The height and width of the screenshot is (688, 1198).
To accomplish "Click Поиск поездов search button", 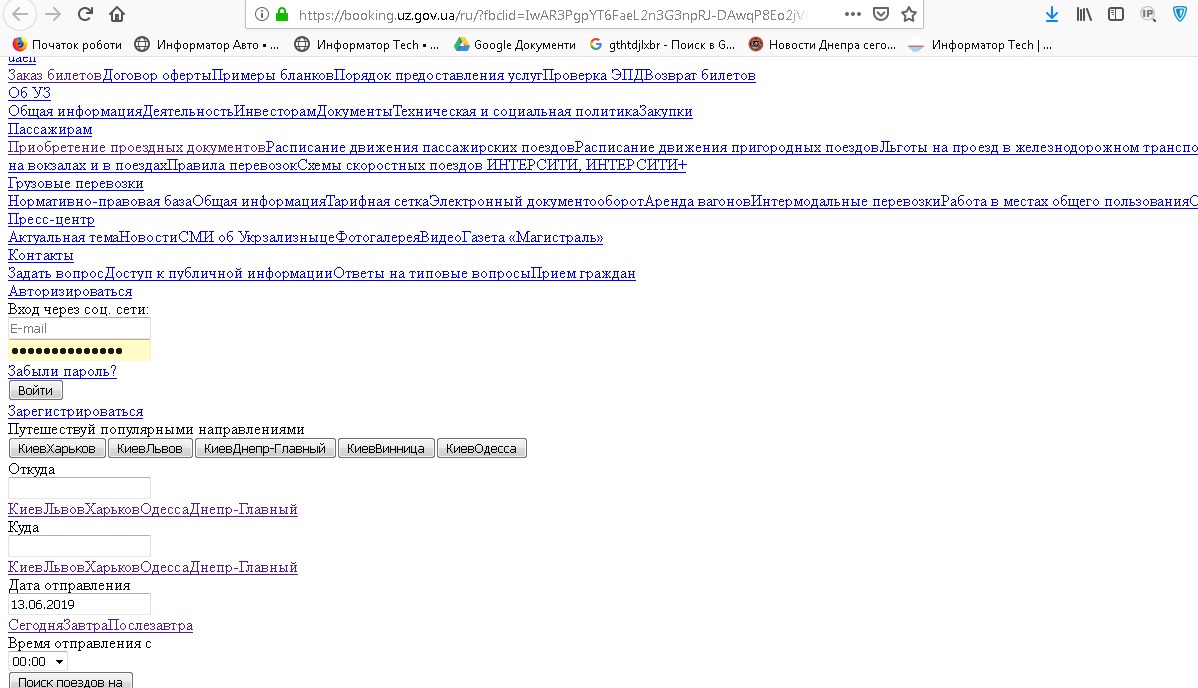I will pyautogui.click(x=71, y=680).
